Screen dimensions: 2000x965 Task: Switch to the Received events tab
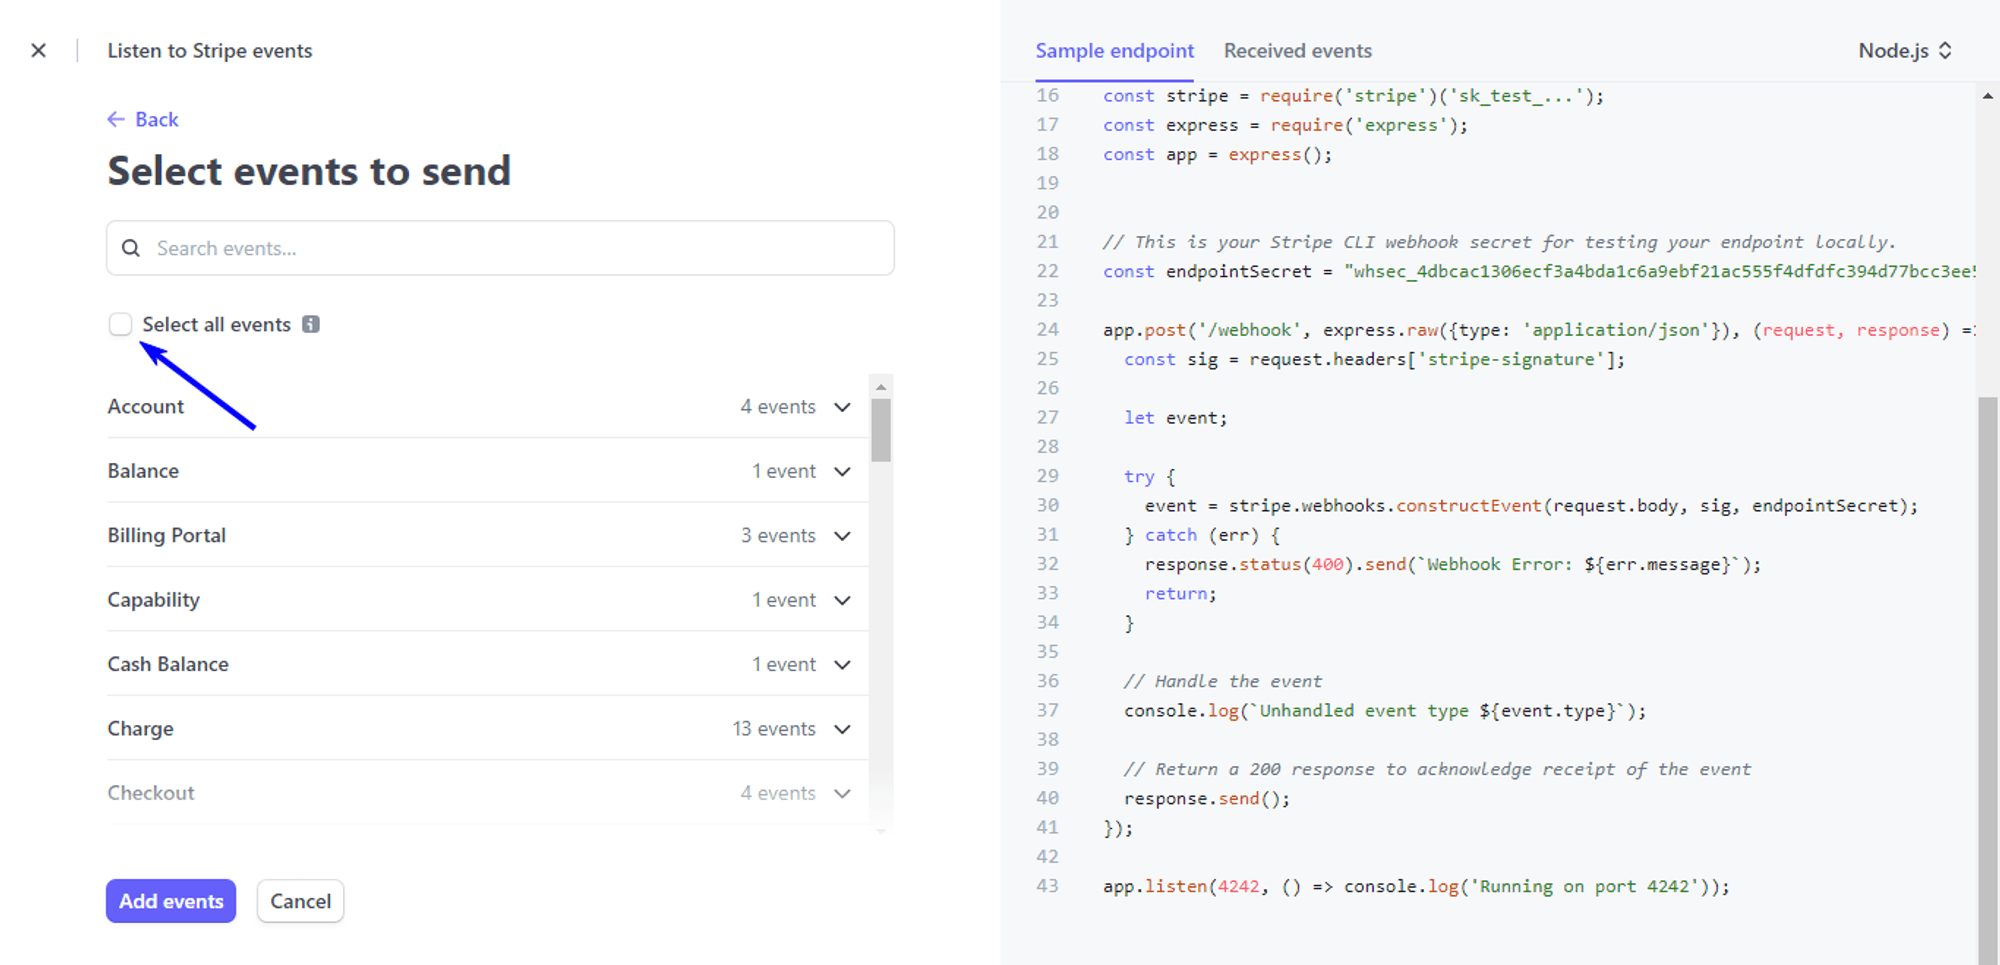click(x=1297, y=51)
